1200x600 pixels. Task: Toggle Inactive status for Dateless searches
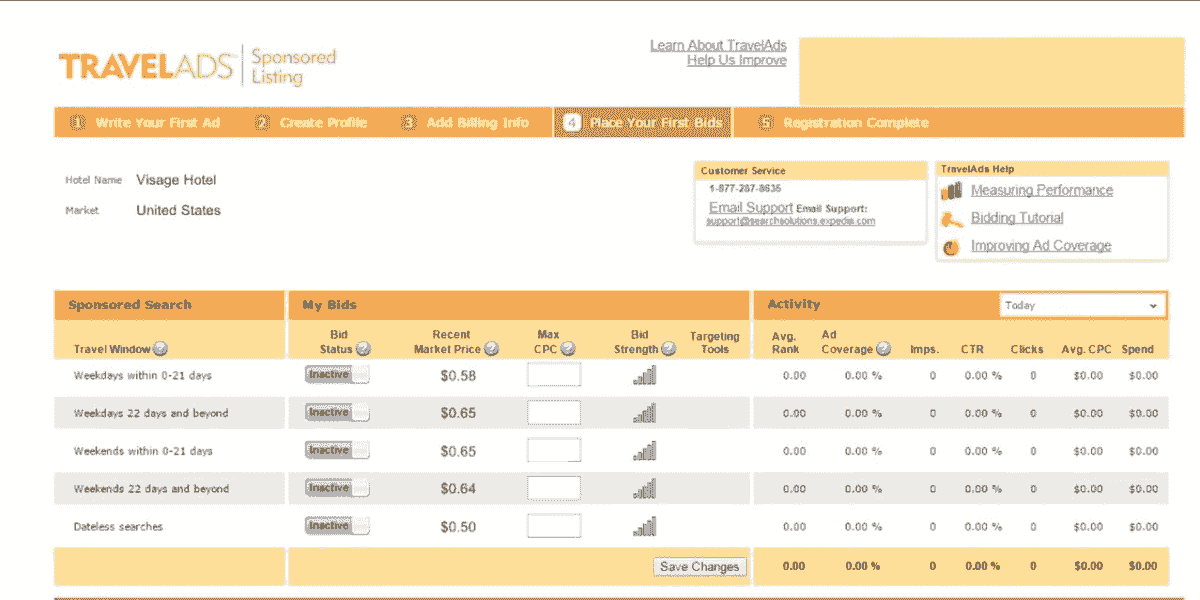coord(337,525)
